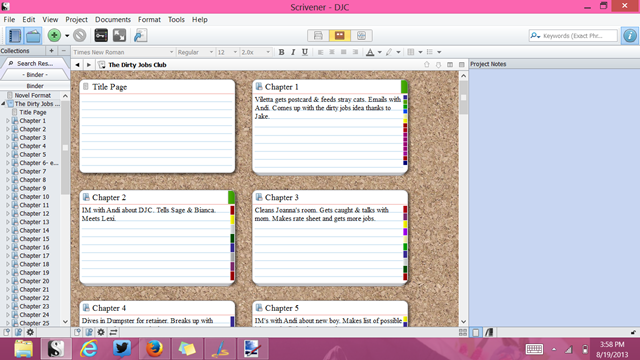
Task: Click the Collections toolbar icon
Action: pyautogui.click(x=33, y=36)
